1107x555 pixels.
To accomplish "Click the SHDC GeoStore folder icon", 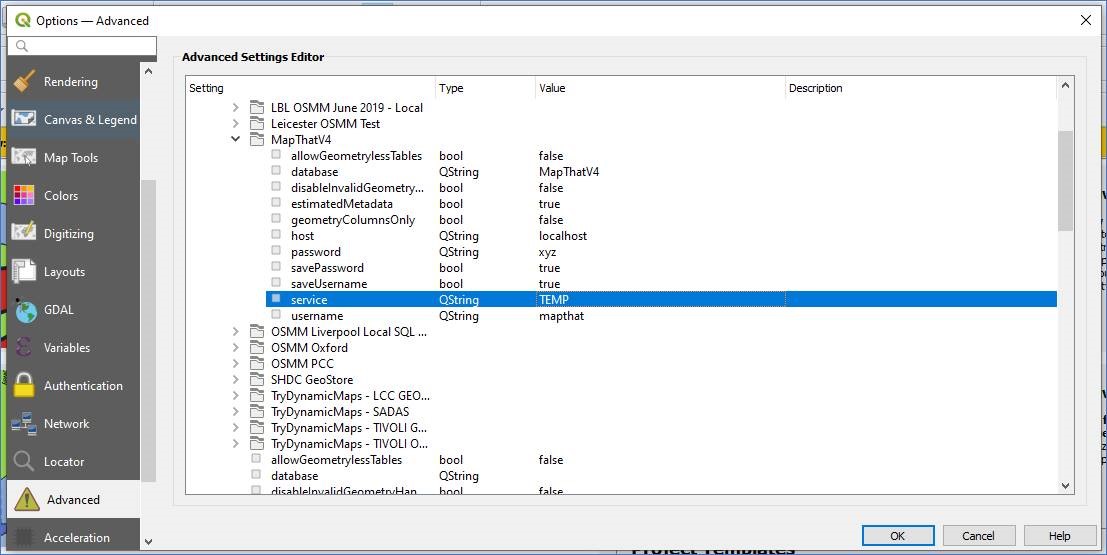I will [x=257, y=380].
